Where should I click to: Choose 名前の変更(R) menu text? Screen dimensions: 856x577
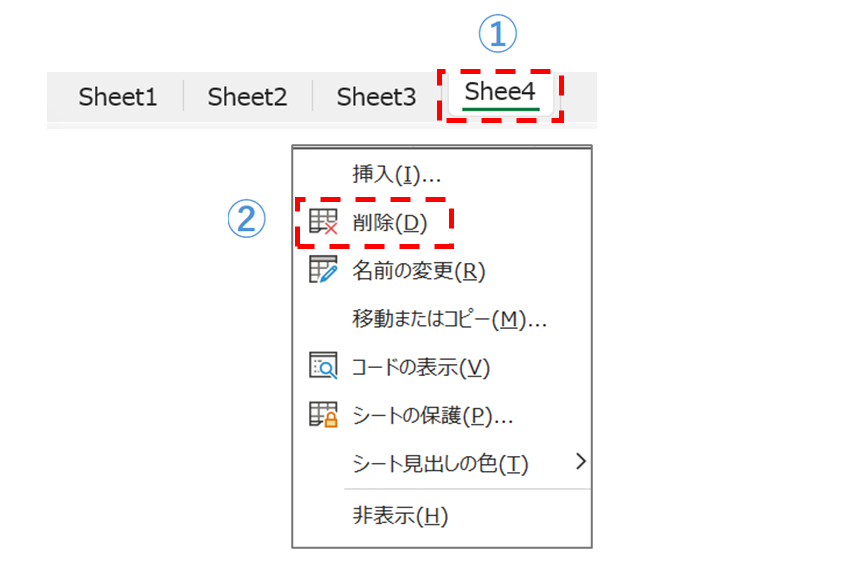coord(418,271)
